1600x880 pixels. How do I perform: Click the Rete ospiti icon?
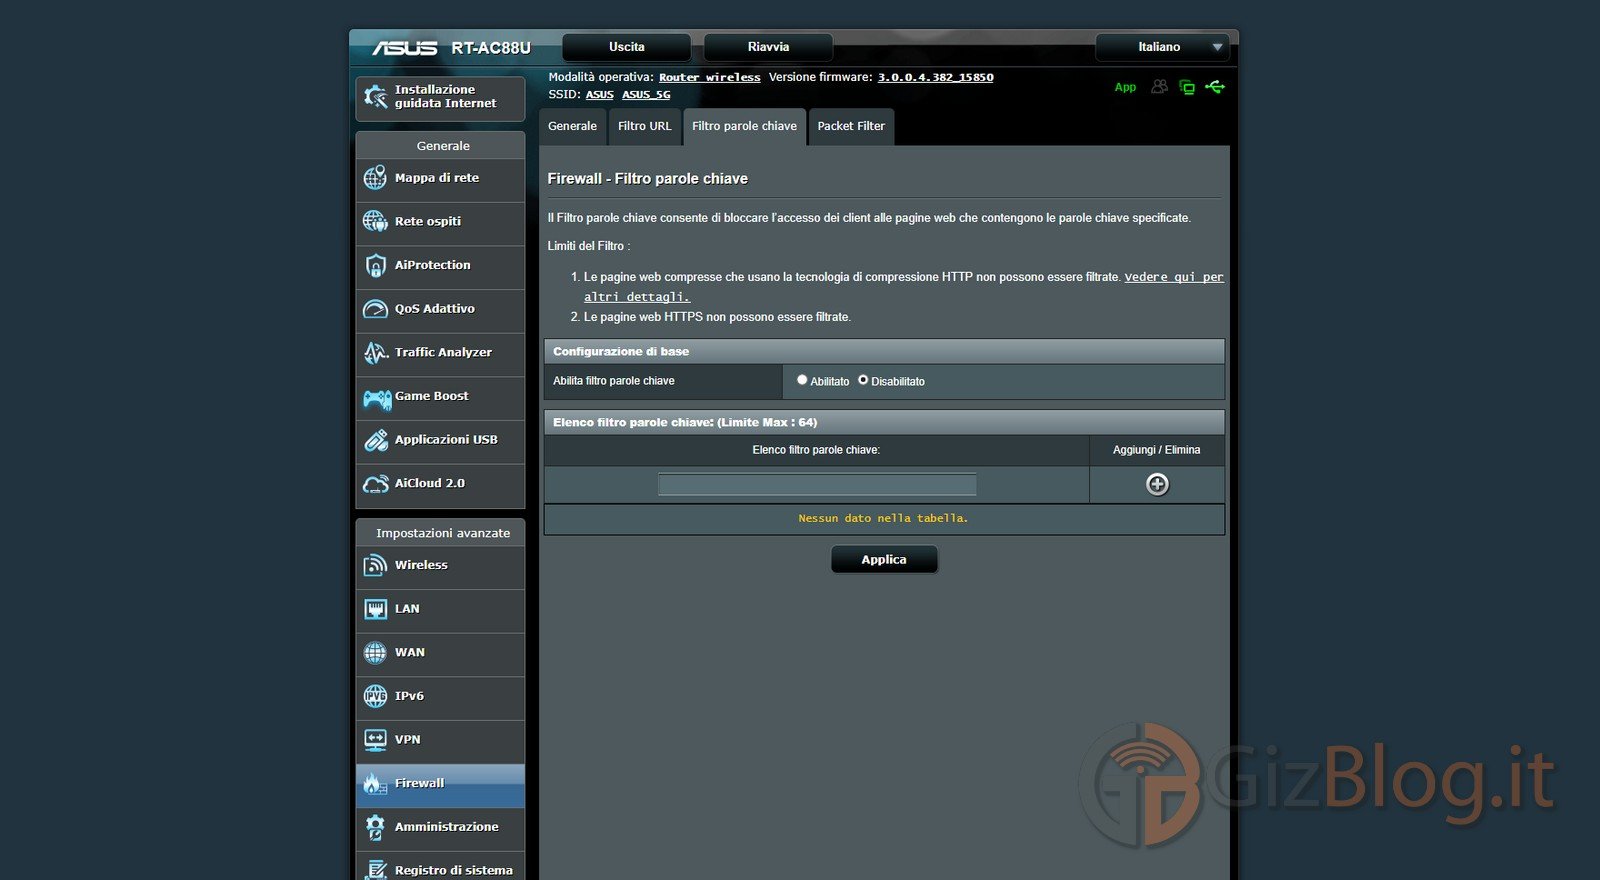375,221
